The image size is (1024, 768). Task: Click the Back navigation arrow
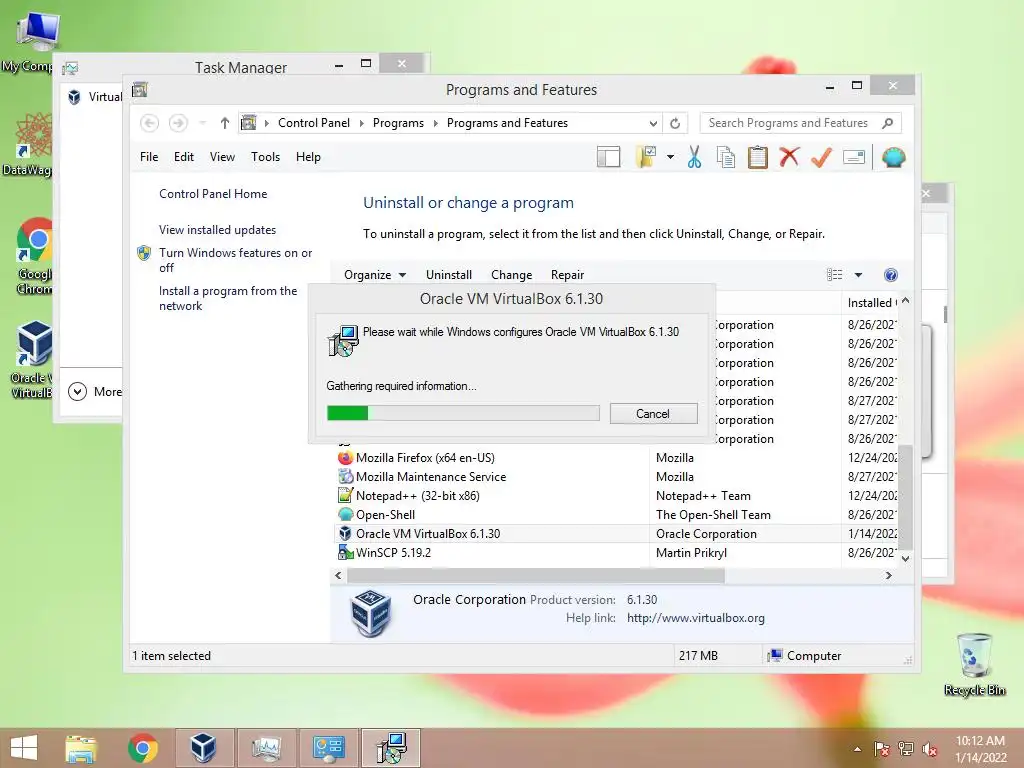[x=149, y=123]
